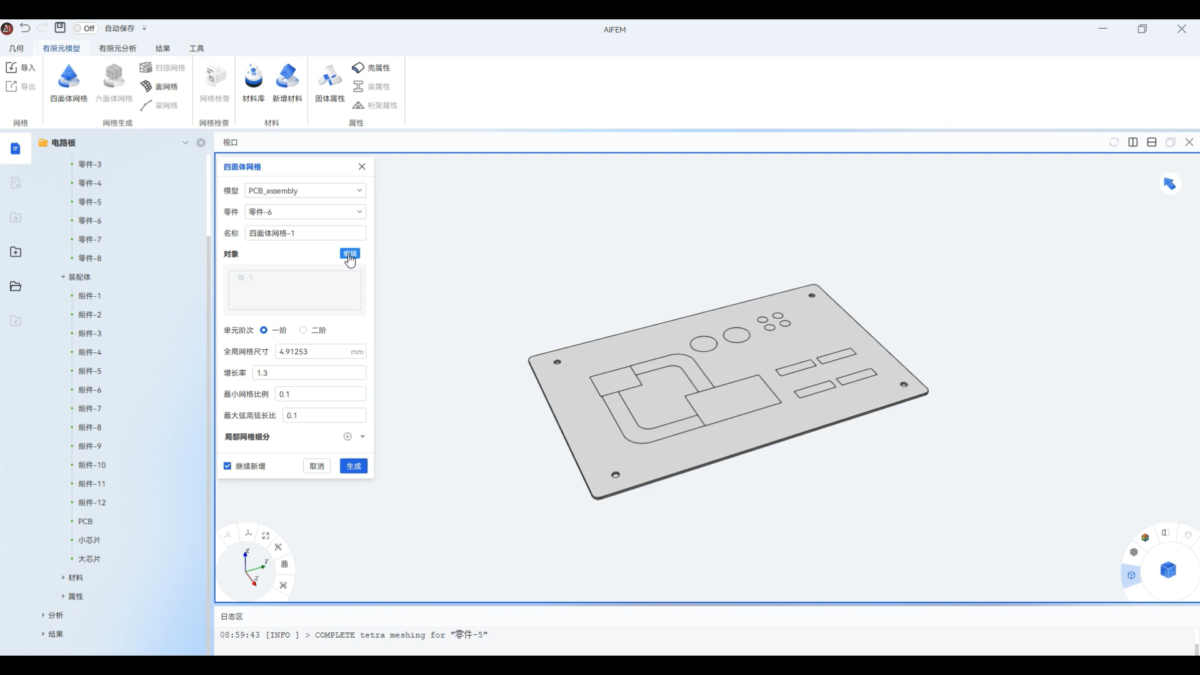This screenshot has width=1200, height=675.
Task: Collapse 电路板 project chevron
Action: 185,143
